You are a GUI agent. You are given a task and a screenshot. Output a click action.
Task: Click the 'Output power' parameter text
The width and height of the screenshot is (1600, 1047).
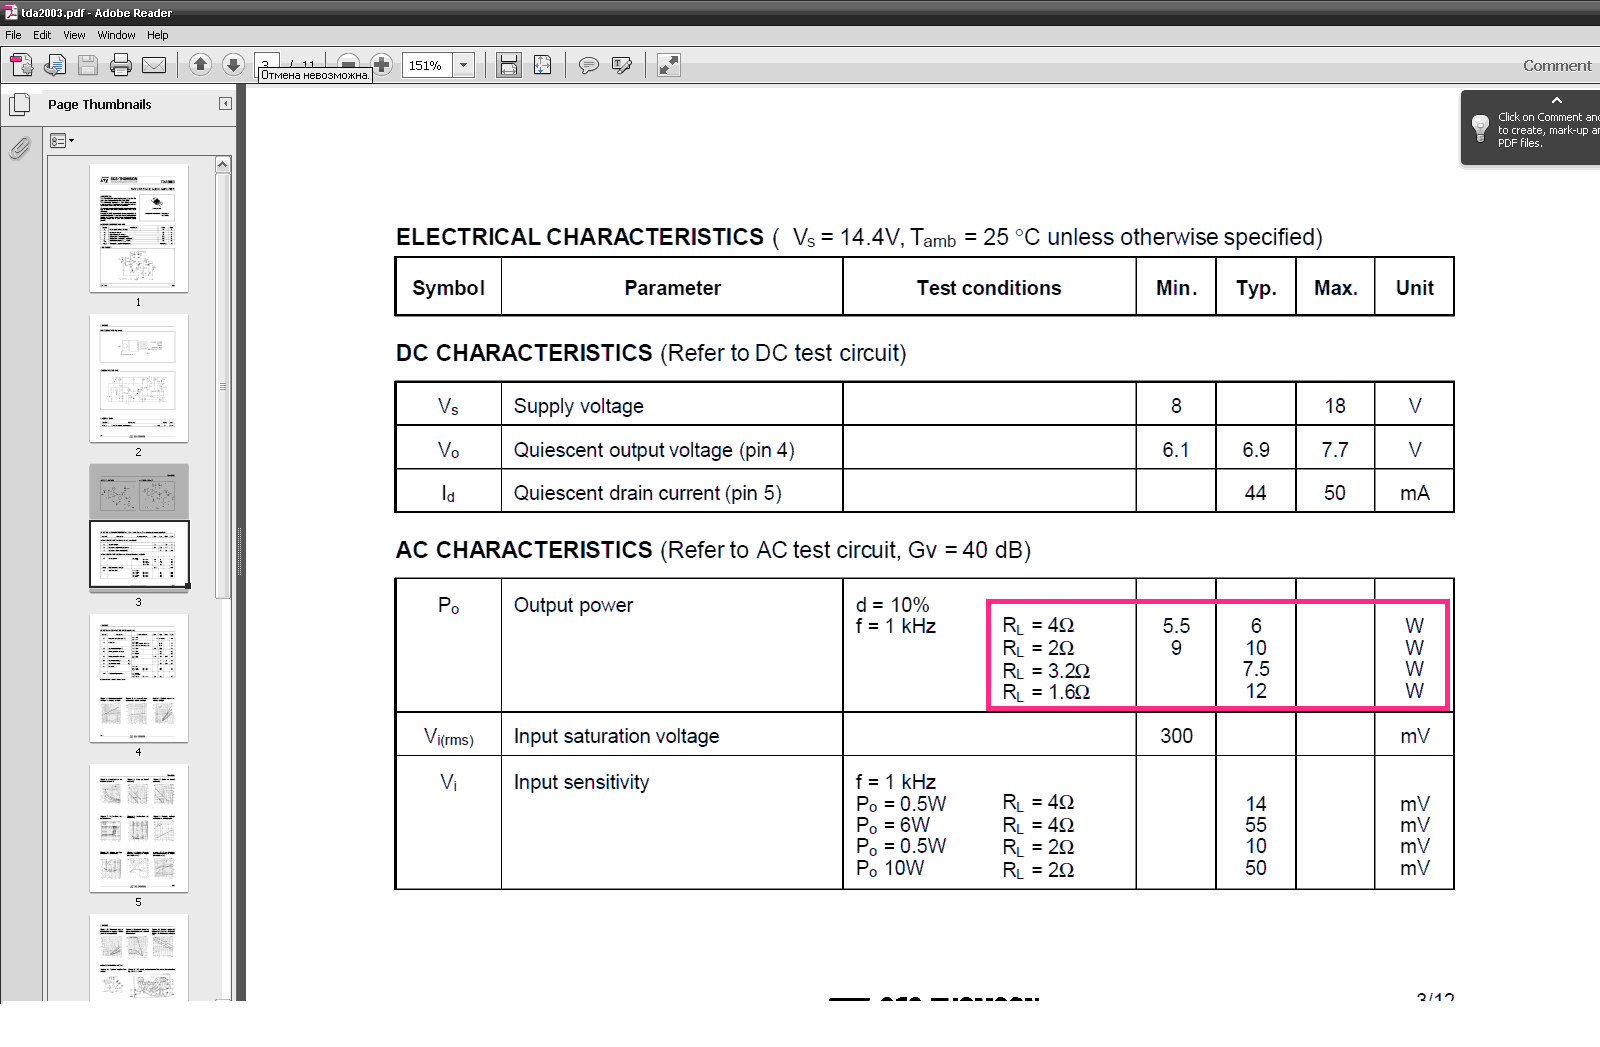tap(573, 605)
